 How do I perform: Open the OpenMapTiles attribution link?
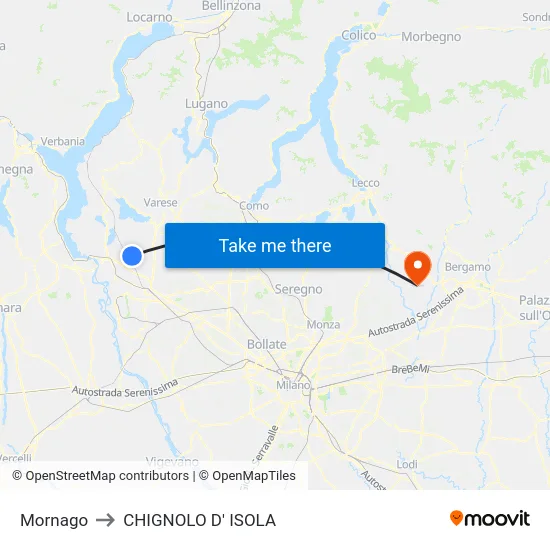coord(247,476)
